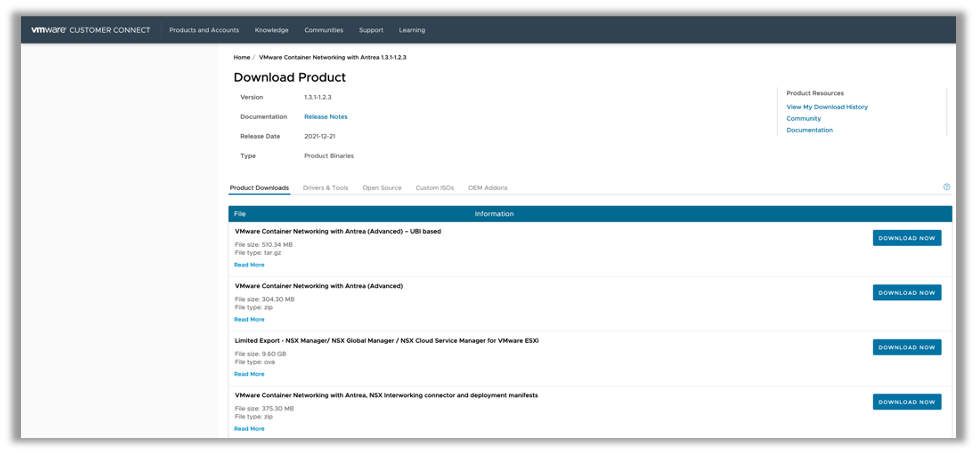Expand Read More under NSX Manager ova

(249, 374)
